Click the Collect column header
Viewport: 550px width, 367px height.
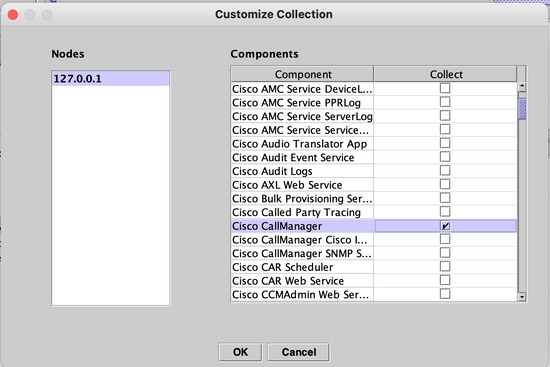(x=445, y=74)
